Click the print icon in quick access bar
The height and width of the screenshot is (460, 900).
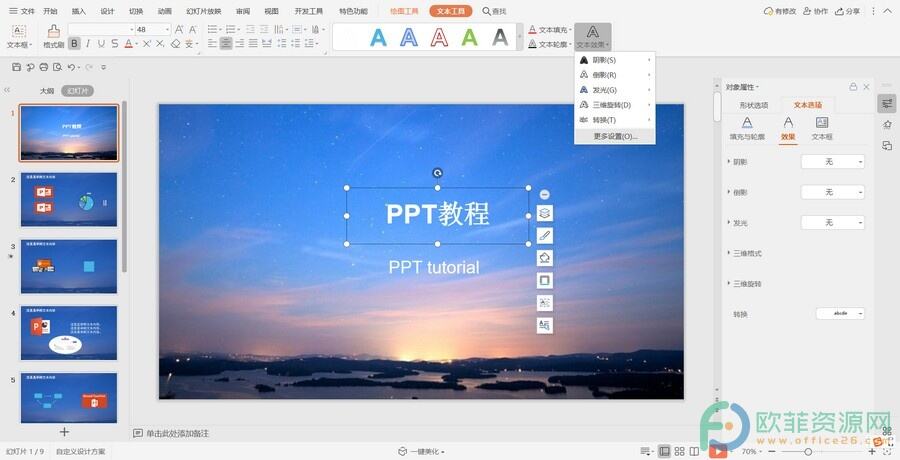pos(44,67)
